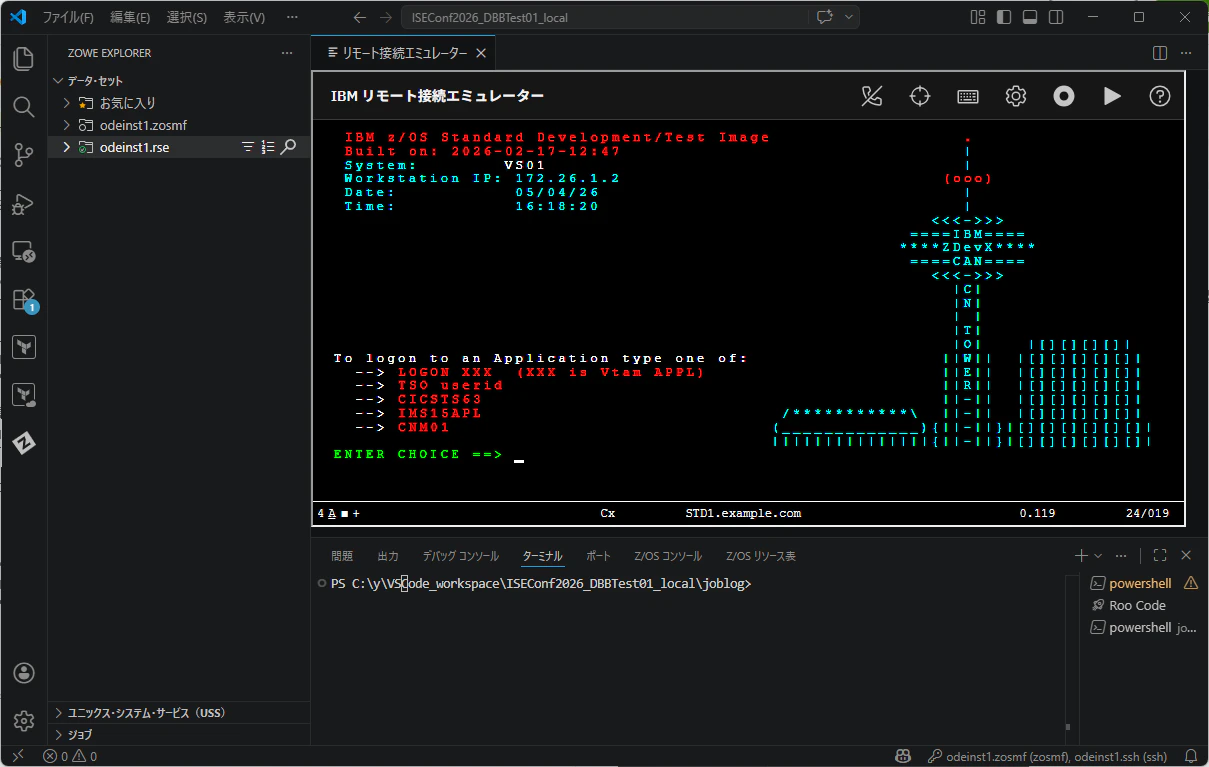
Task: Open the Explorer view in activity bar
Action: pos(24,58)
